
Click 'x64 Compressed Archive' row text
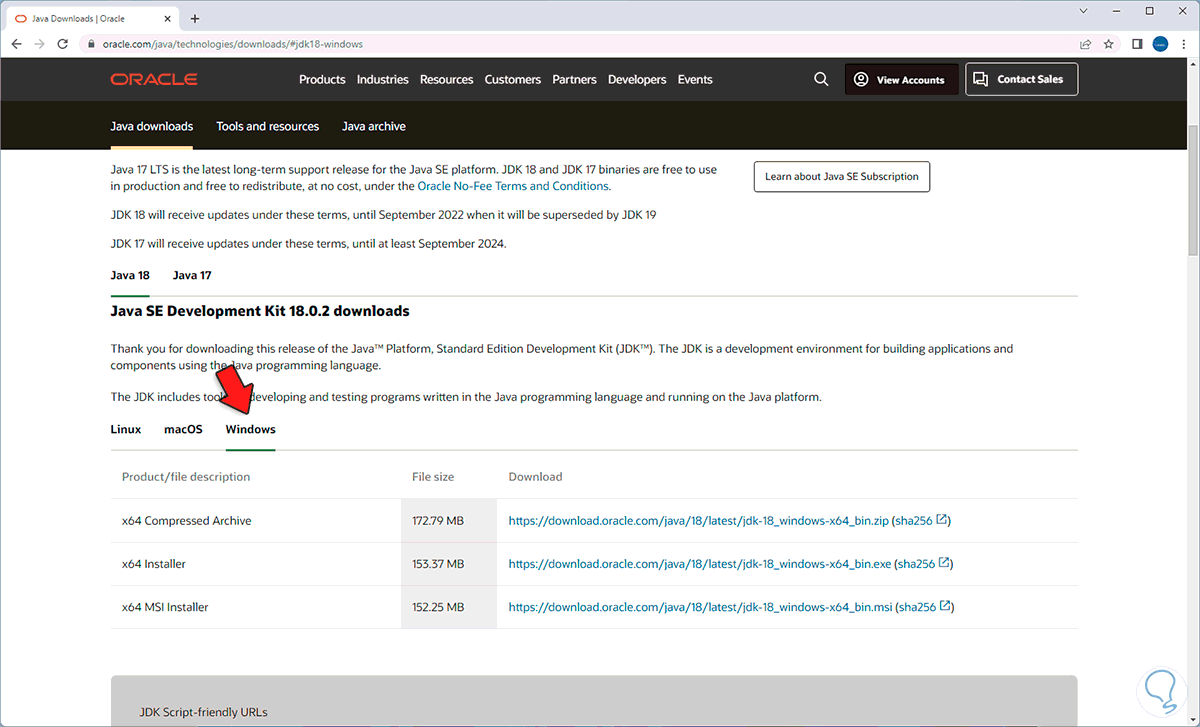pos(186,520)
